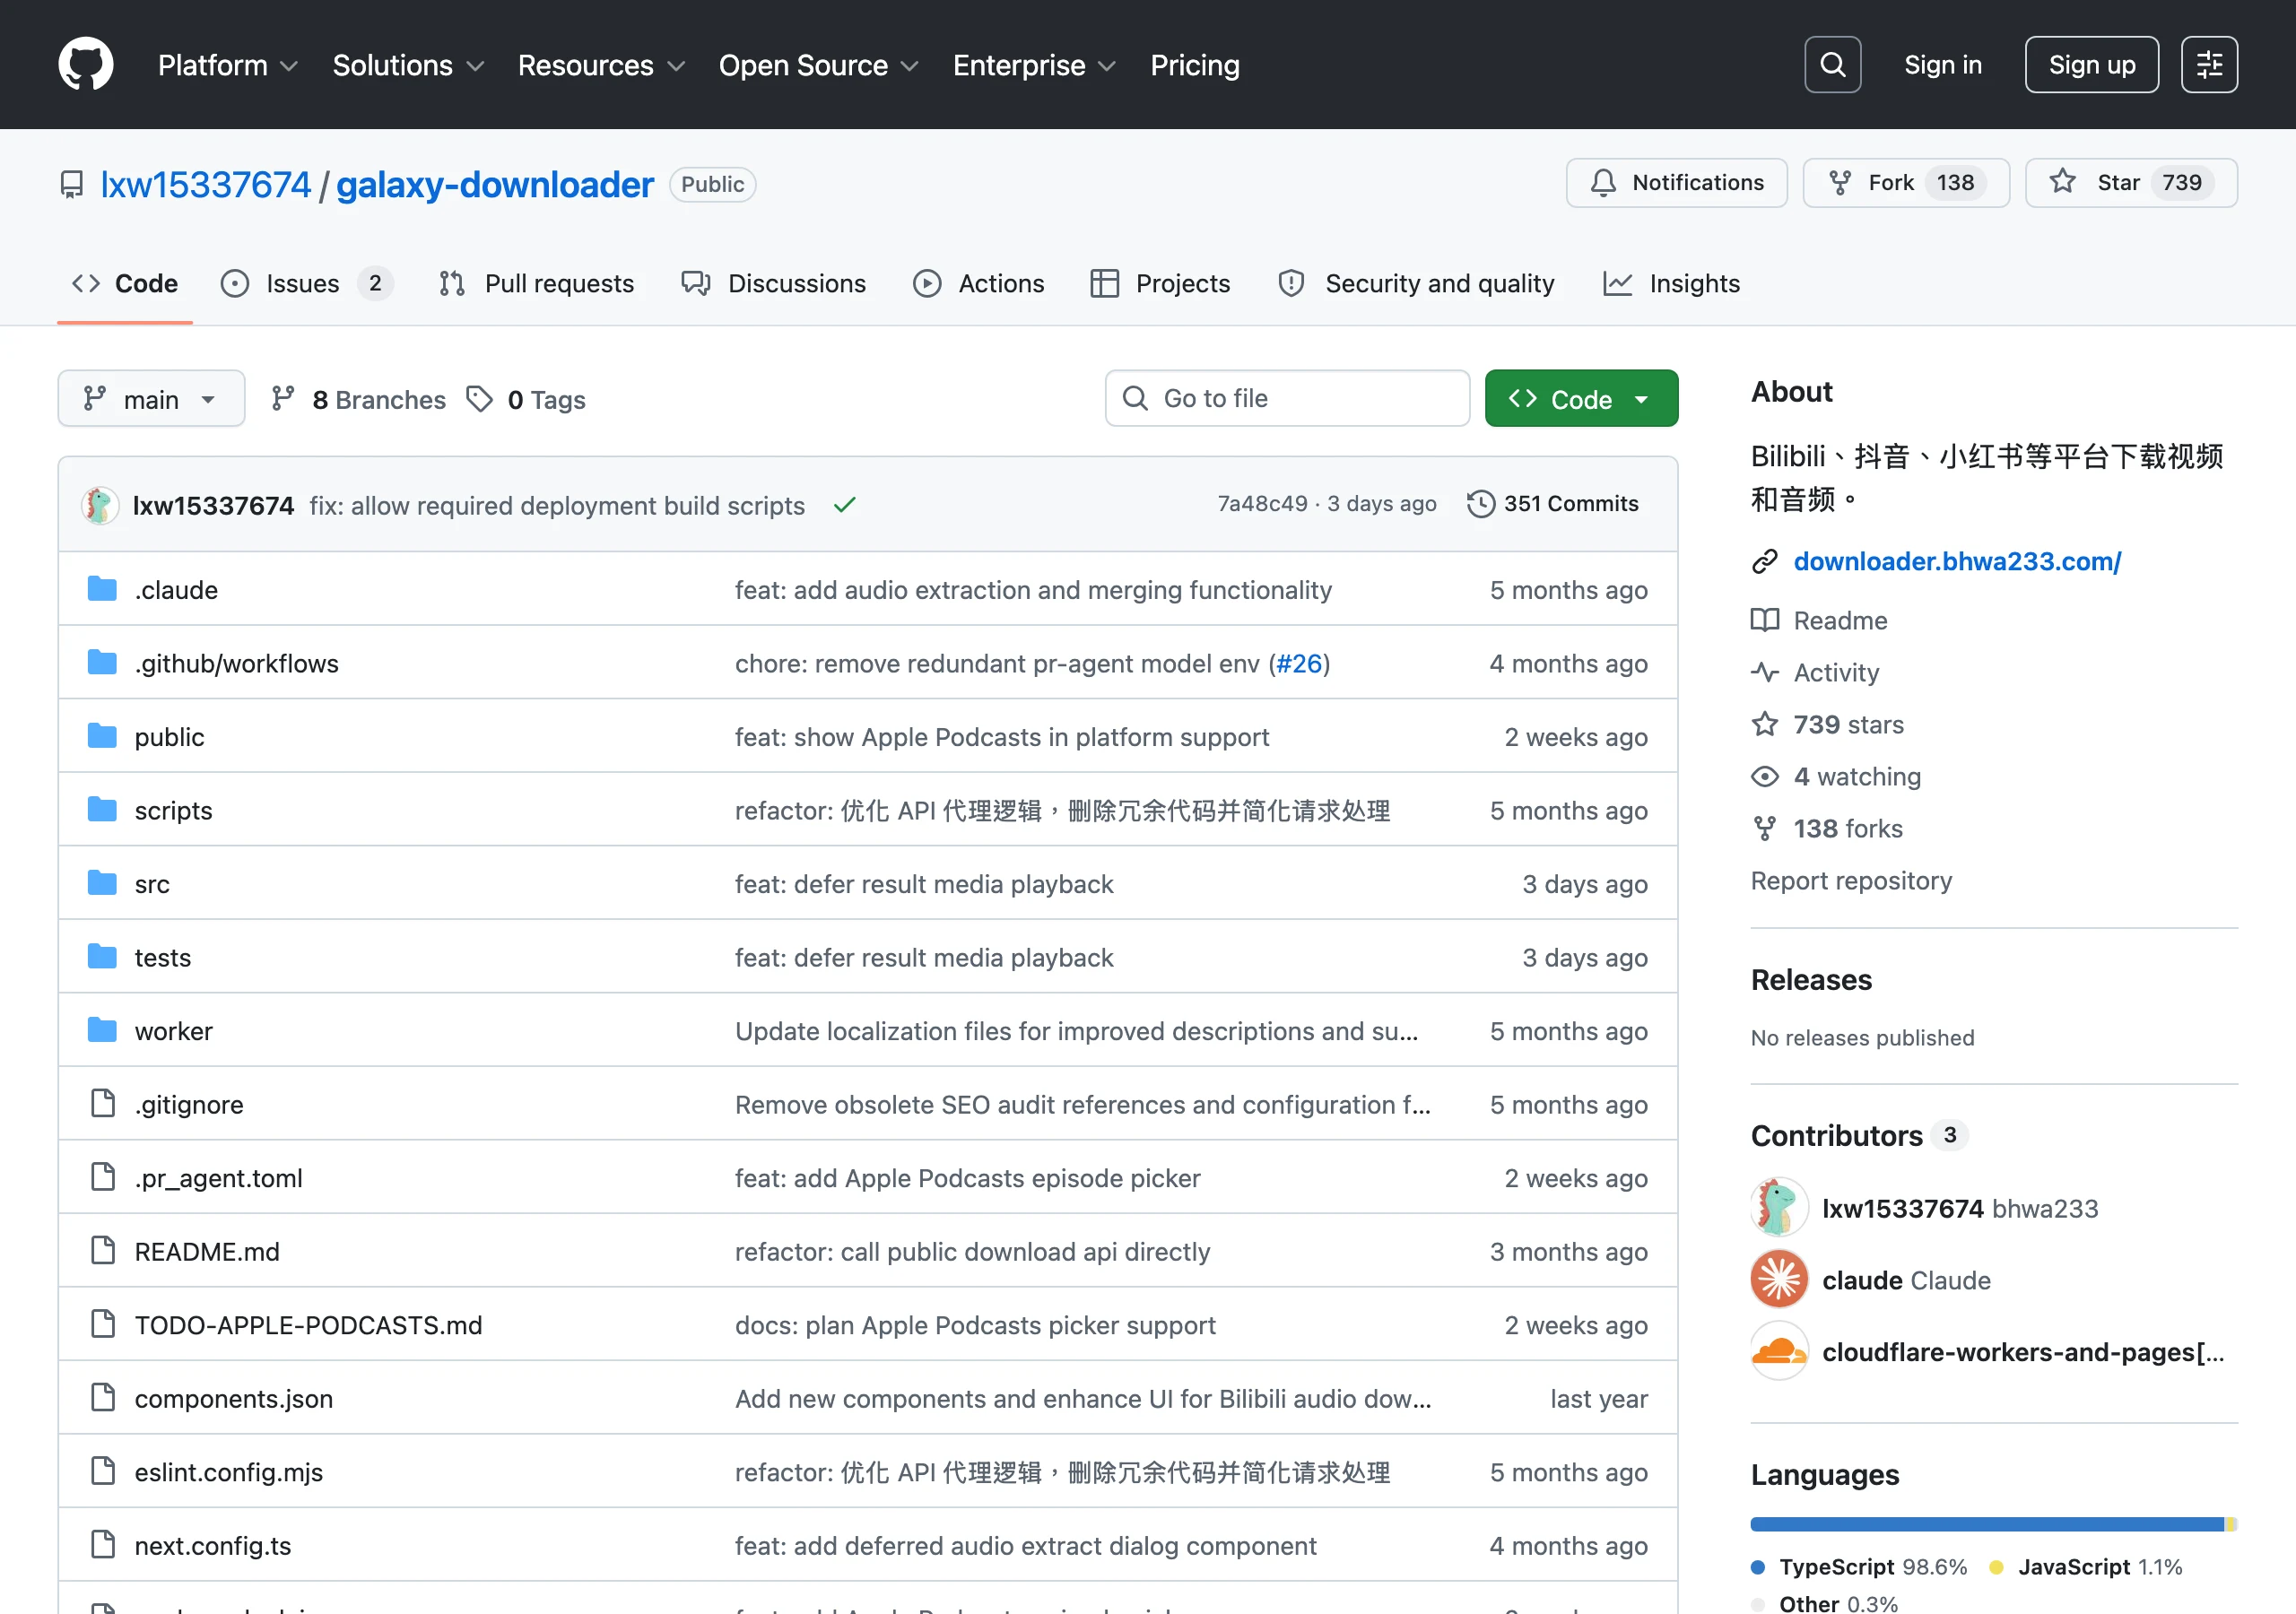This screenshot has height=1614, width=2296.
Task: Click the commit author avatar in commit bar
Action: 100,505
